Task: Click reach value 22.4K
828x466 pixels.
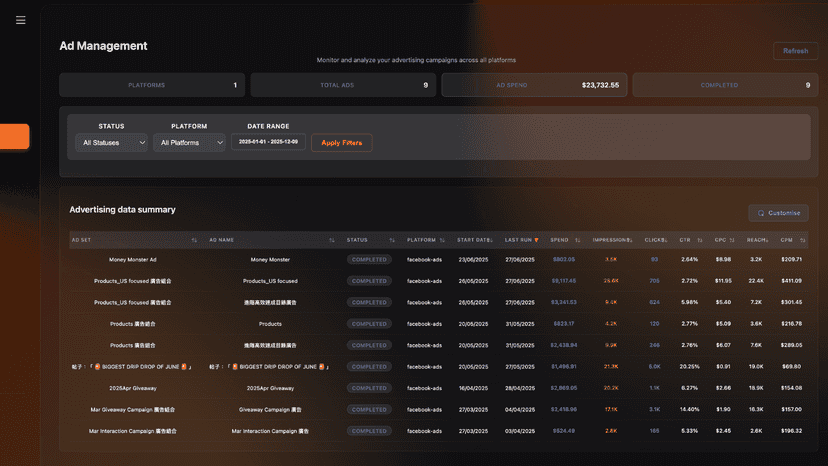Action: tap(756, 281)
